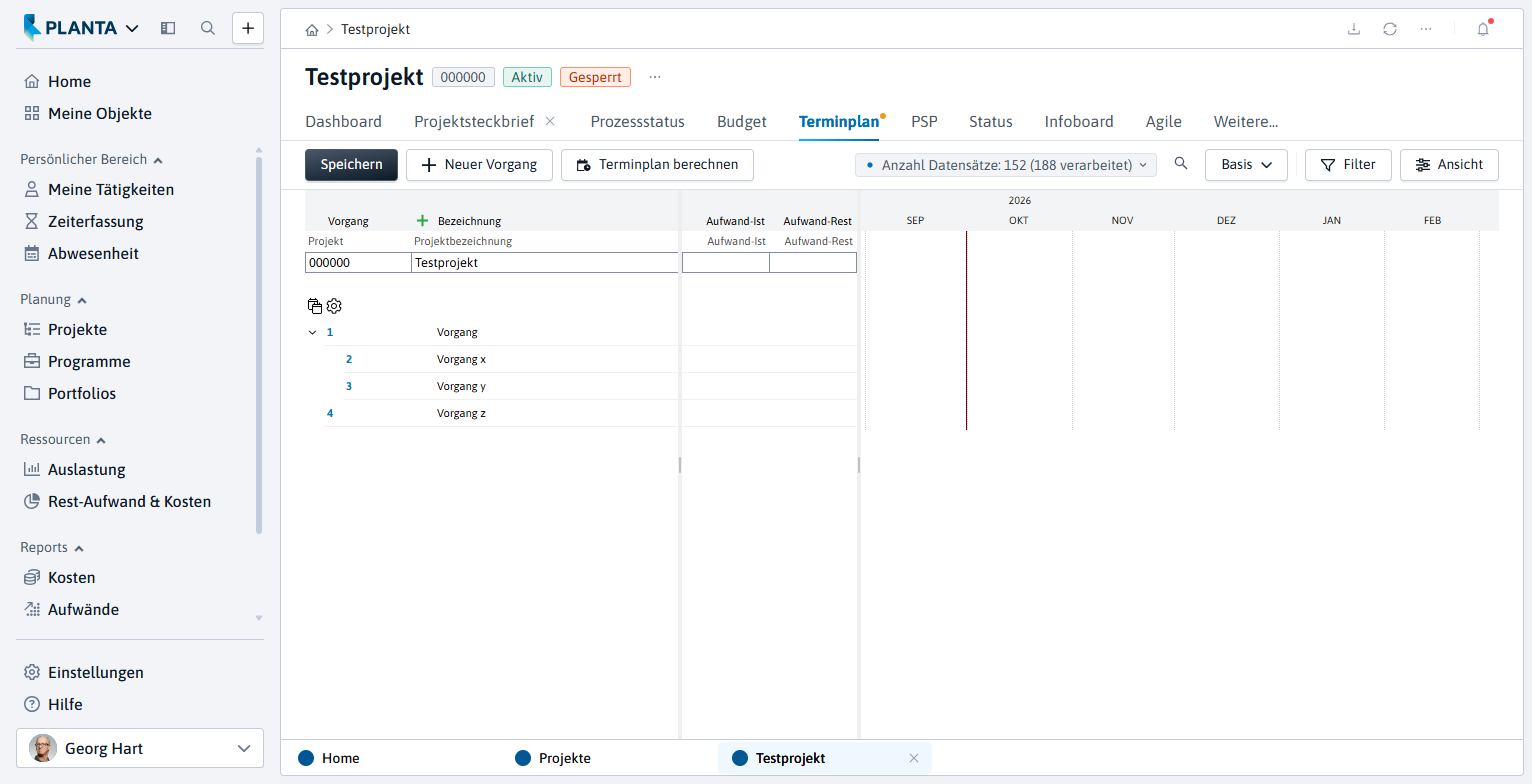The image size is (1532, 784).
Task: Open search from sidebar magnifier icon
Action: click(x=208, y=28)
